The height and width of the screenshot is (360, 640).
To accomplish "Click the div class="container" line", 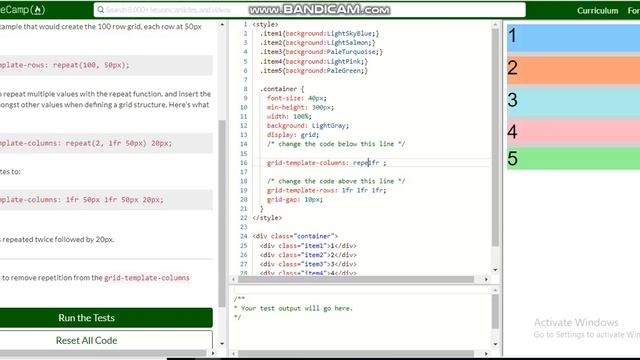I will coord(295,236).
